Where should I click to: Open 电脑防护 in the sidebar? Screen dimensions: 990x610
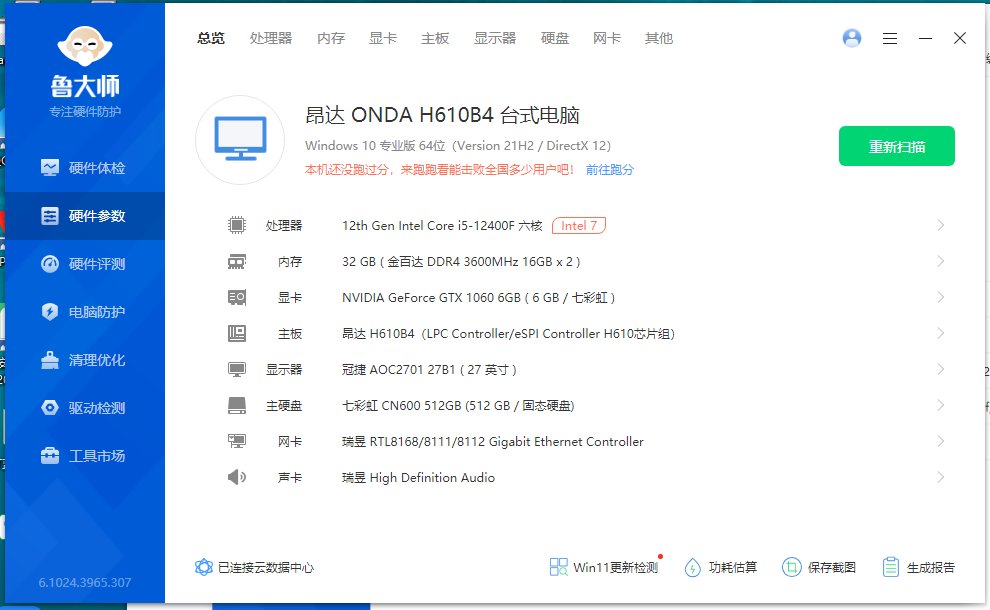tap(85, 312)
